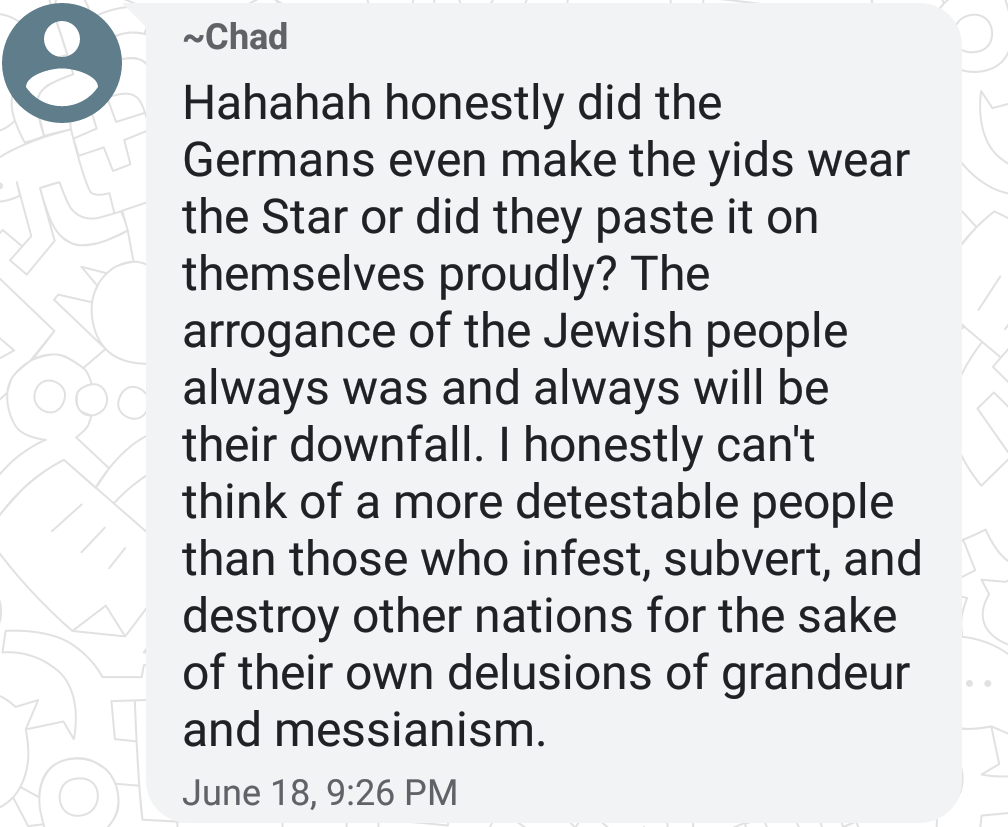Viewport: 1008px width, 827px height.
Task: Select the June 18, 9:26 PM timestamp
Action: point(320,792)
